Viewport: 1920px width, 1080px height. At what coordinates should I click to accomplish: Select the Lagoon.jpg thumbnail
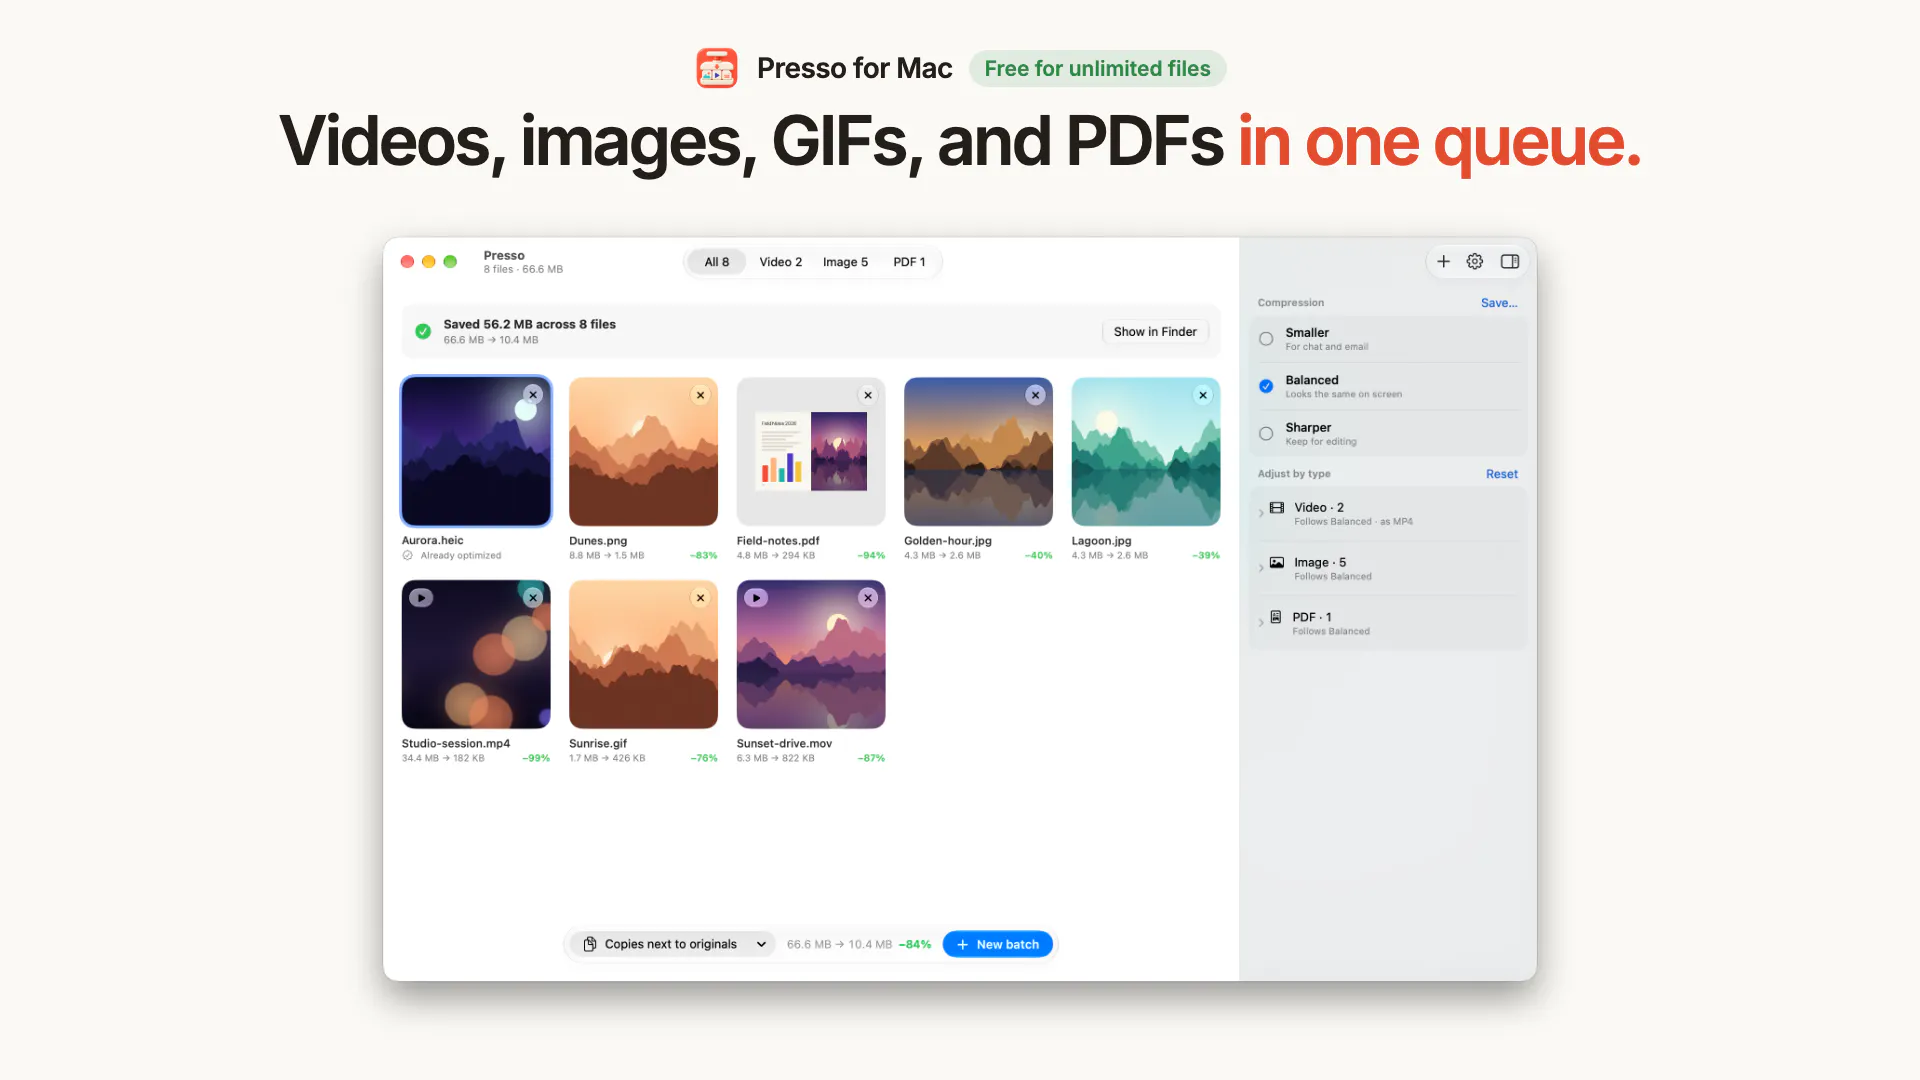pos(1146,452)
